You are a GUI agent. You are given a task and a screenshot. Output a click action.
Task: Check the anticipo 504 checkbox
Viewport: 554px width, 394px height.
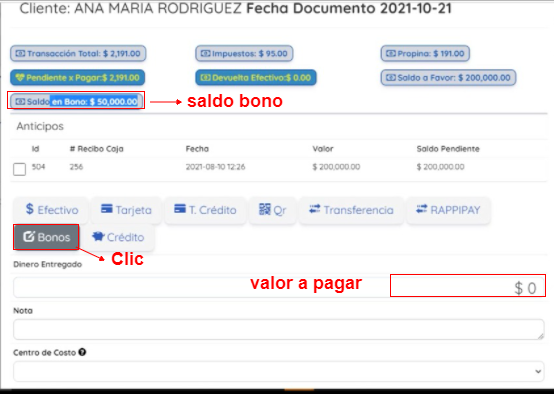[x=19, y=169]
